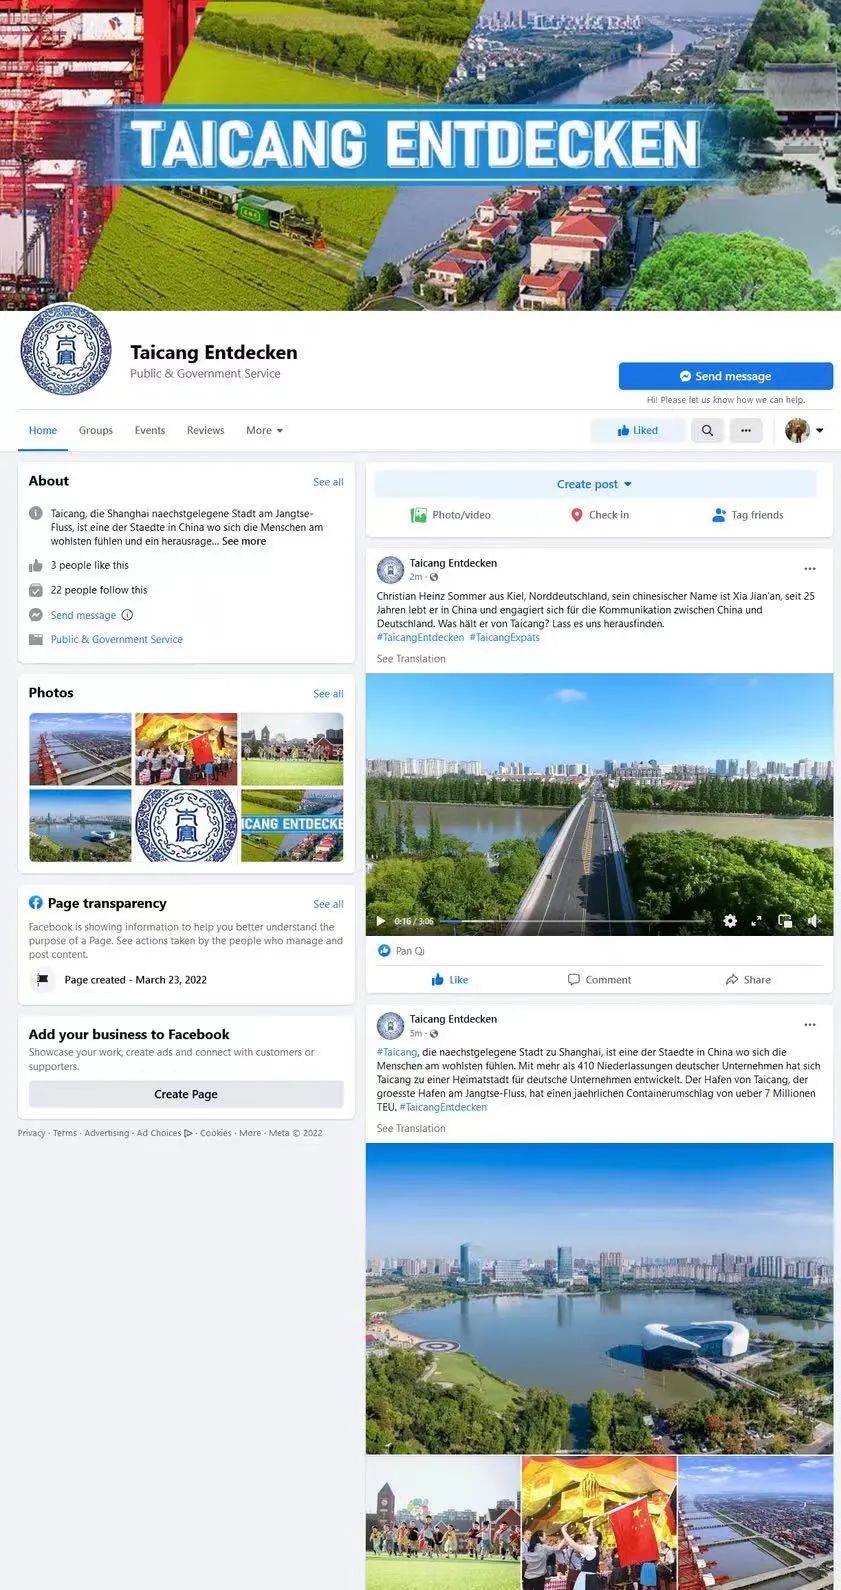Go to the Reviews tab
The height and width of the screenshot is (1590, 841).
[205, 430]
